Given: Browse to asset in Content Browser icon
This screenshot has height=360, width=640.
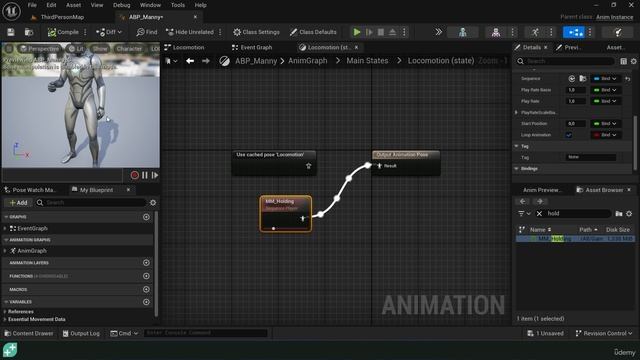Looking at the screenshot, I should click(x=29, y=32).
